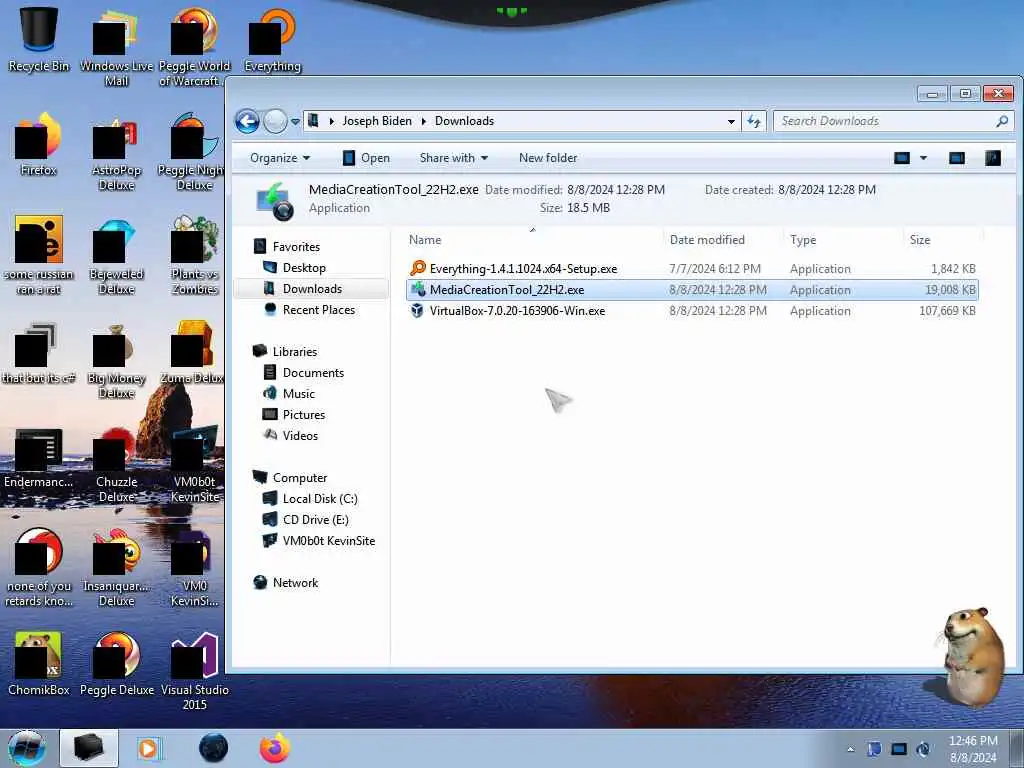This screenshot has height=768, width=1024.
Task: Click the taskbar clock showing 12:46 PM
Action: [973, 749]
